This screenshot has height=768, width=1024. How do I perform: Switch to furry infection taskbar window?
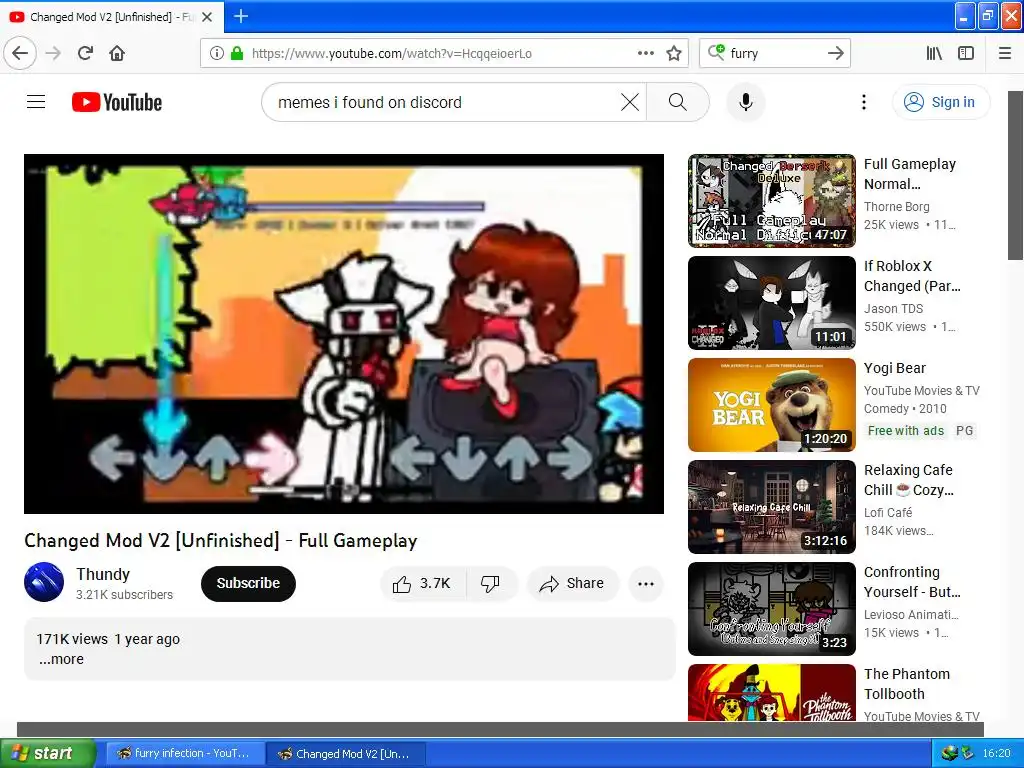pyautogui.click(x=185, y=754)
